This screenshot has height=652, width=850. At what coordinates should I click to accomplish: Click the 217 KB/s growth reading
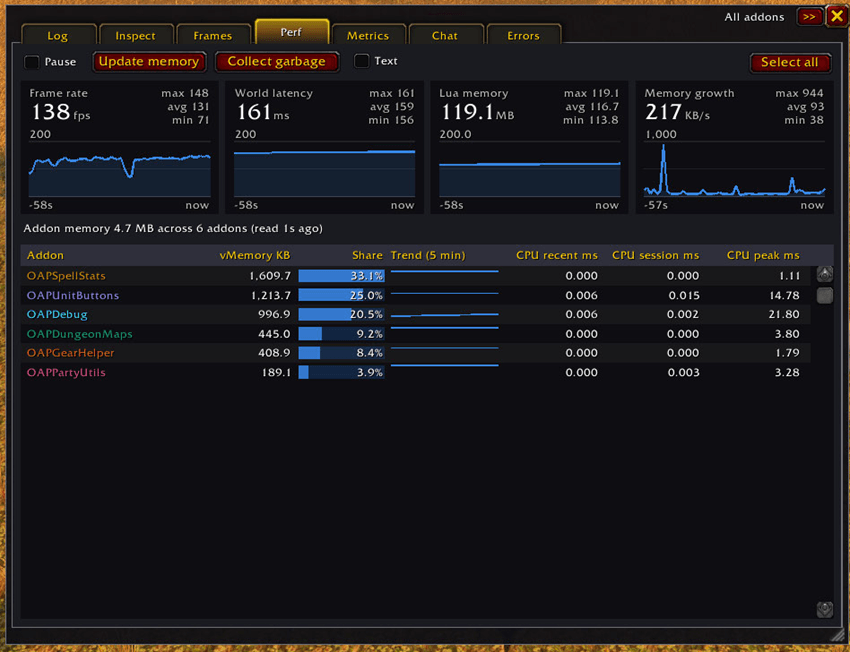[677, 112]
